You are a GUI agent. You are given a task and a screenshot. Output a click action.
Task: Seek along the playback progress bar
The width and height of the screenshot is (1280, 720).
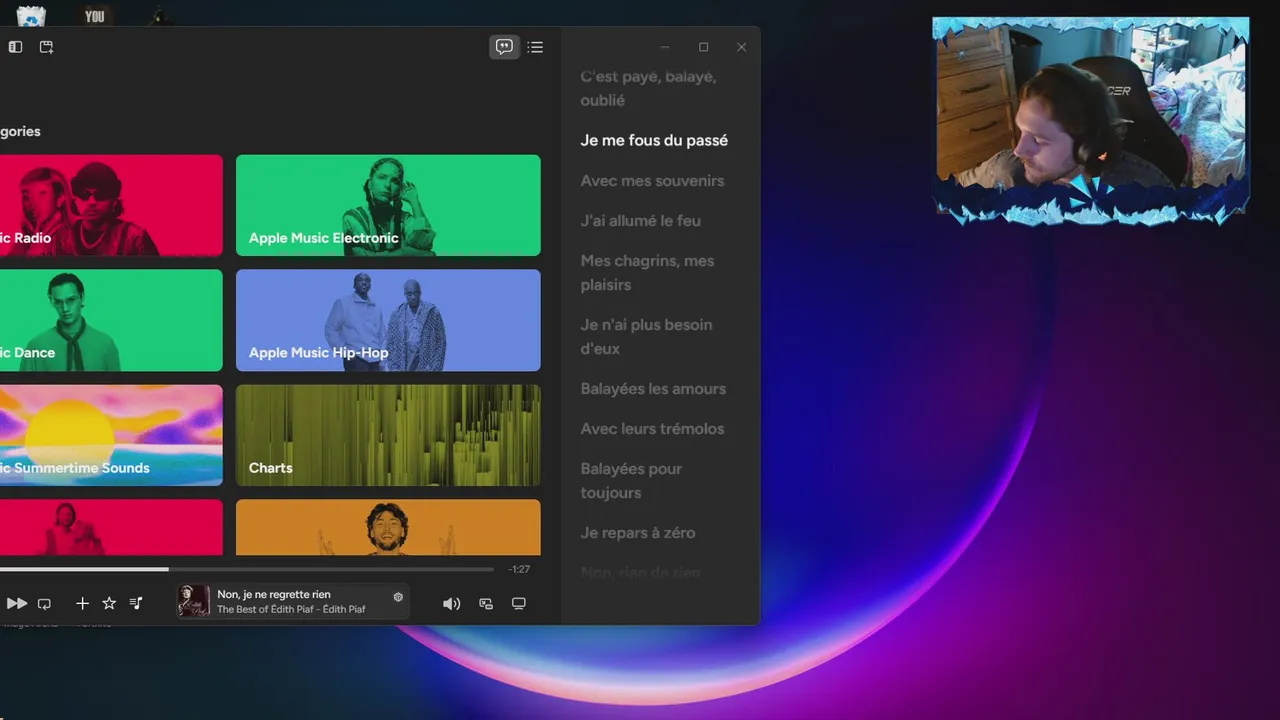click(247, 569)
